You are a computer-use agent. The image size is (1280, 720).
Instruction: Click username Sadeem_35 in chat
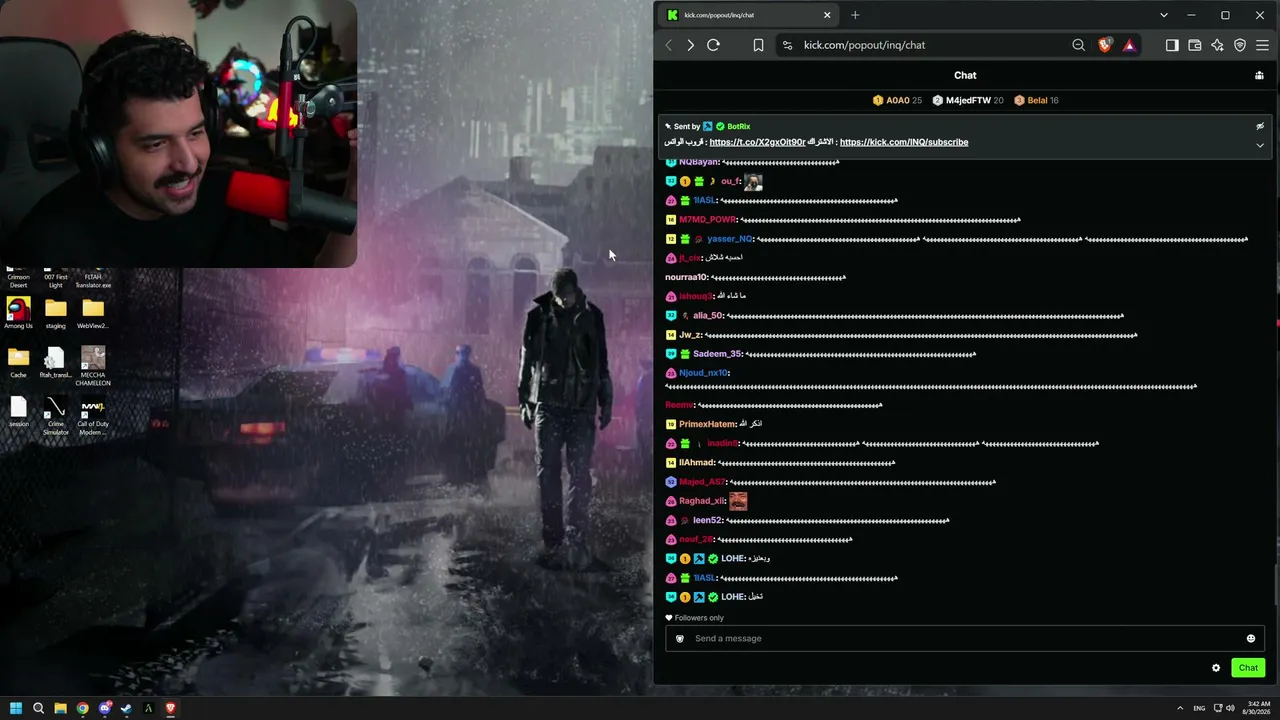point(717,354)
